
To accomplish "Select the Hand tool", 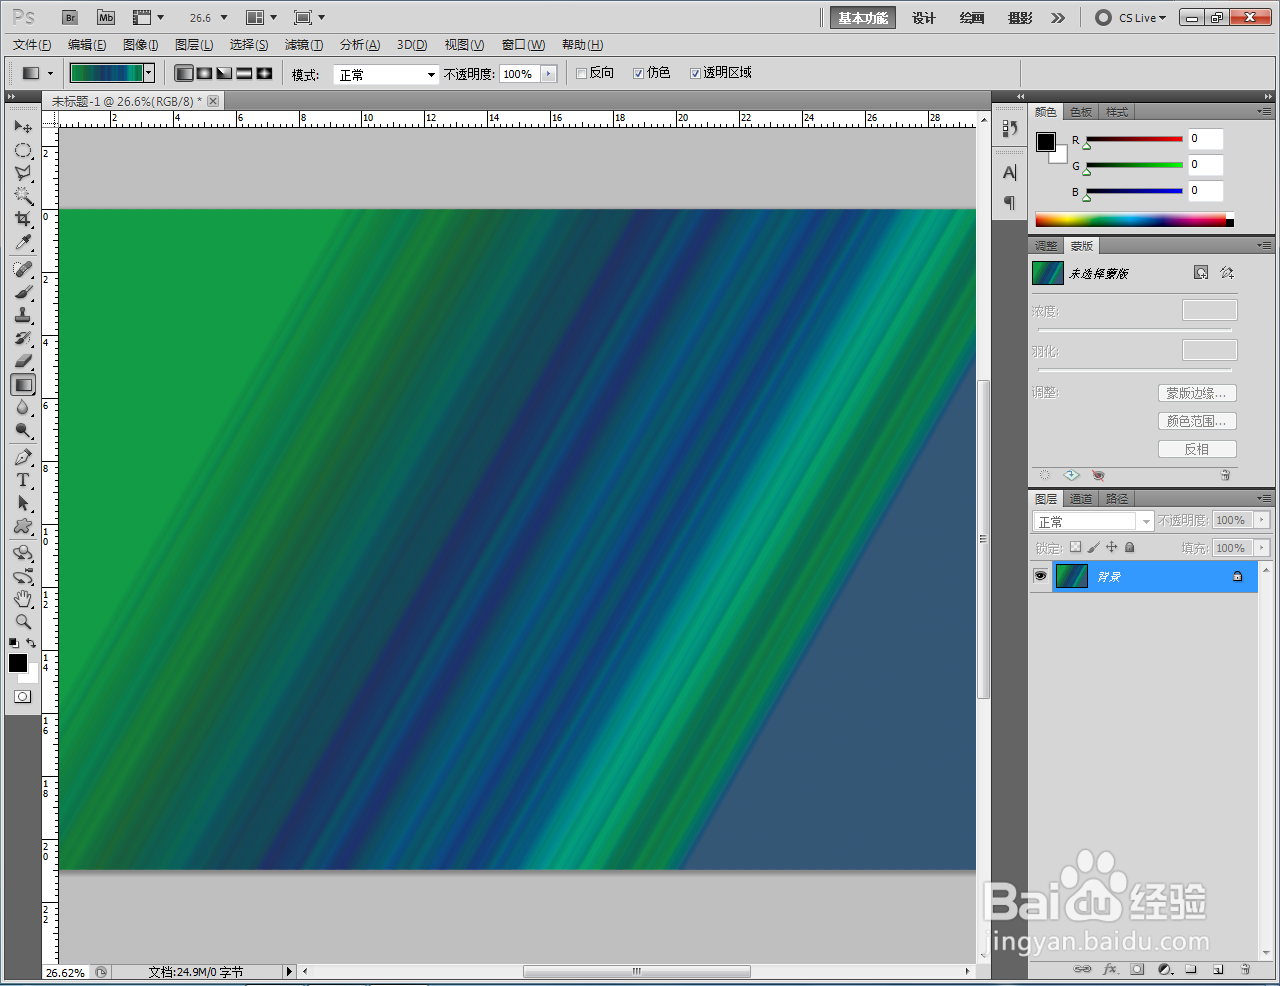I will 23,599.
